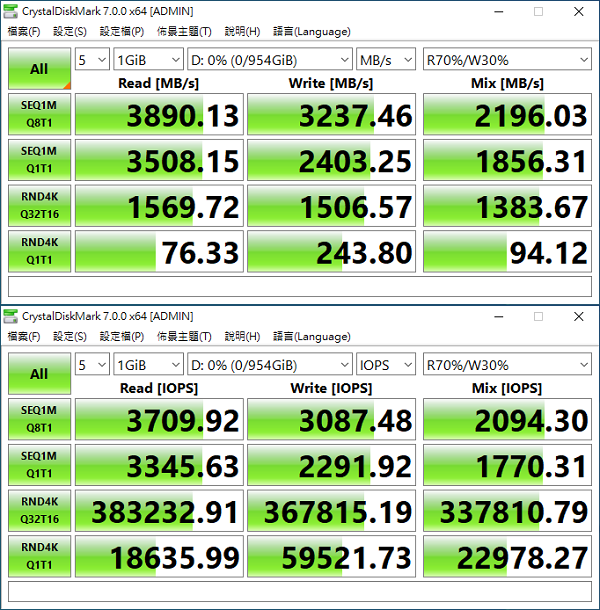The width and height of the screenshot is (600, 610).
Task: Click the comment field at bottom of top window
Action: 300,287
